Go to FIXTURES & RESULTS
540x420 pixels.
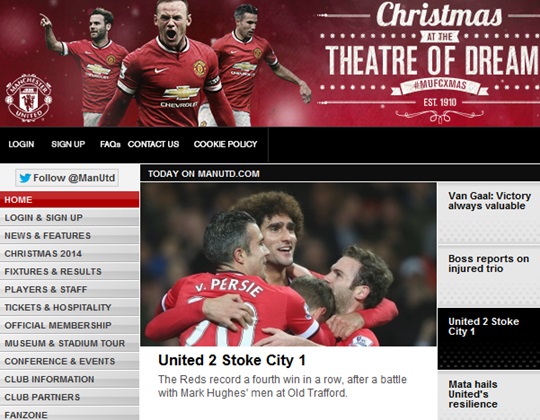pyautogui.click(x=70, y=271)
